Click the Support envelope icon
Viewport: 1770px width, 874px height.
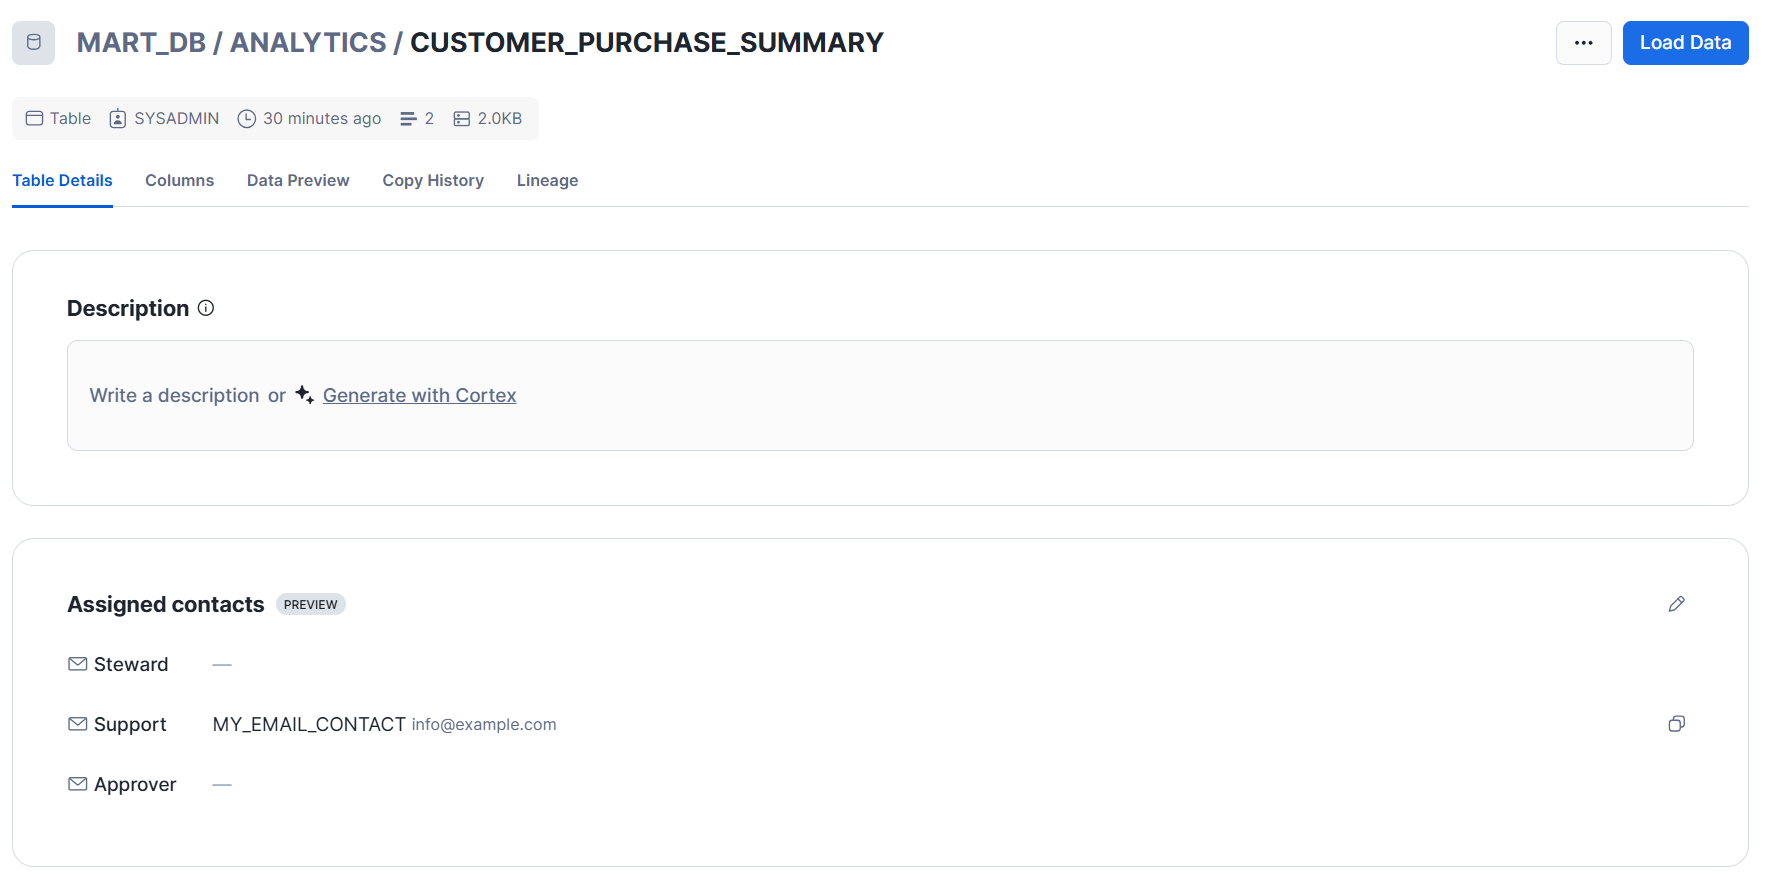pos(78,724)
